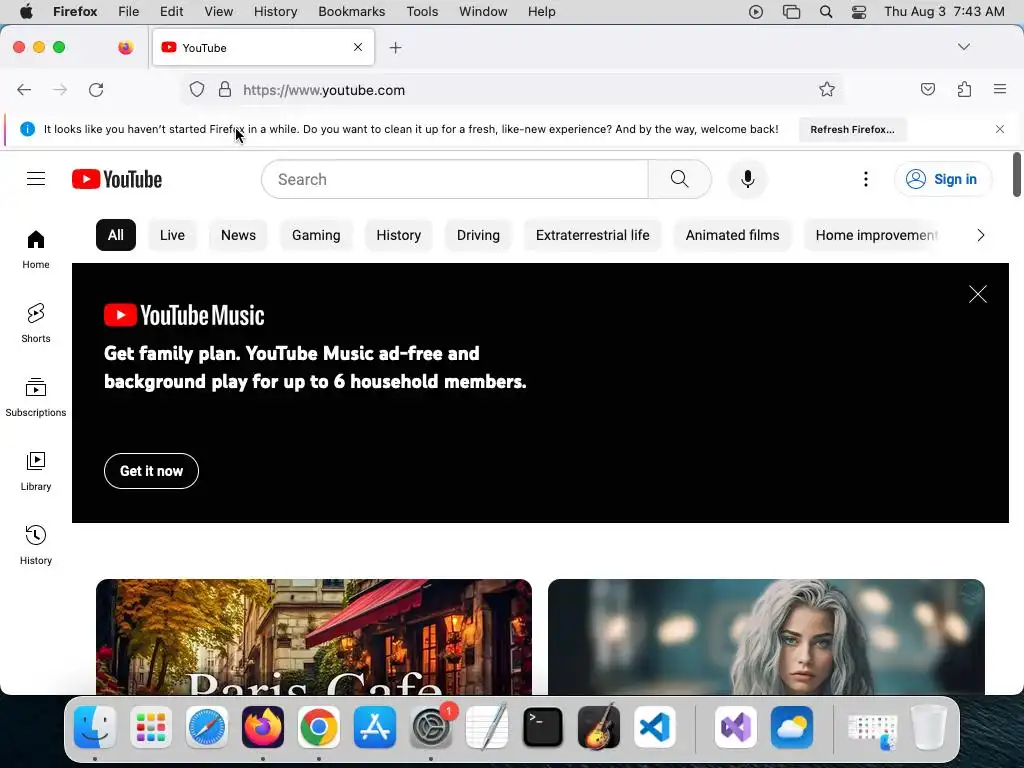This screenshot has width=1024, height=768.
Task: Close the YouTube Music banner
Action: point(978,294)
